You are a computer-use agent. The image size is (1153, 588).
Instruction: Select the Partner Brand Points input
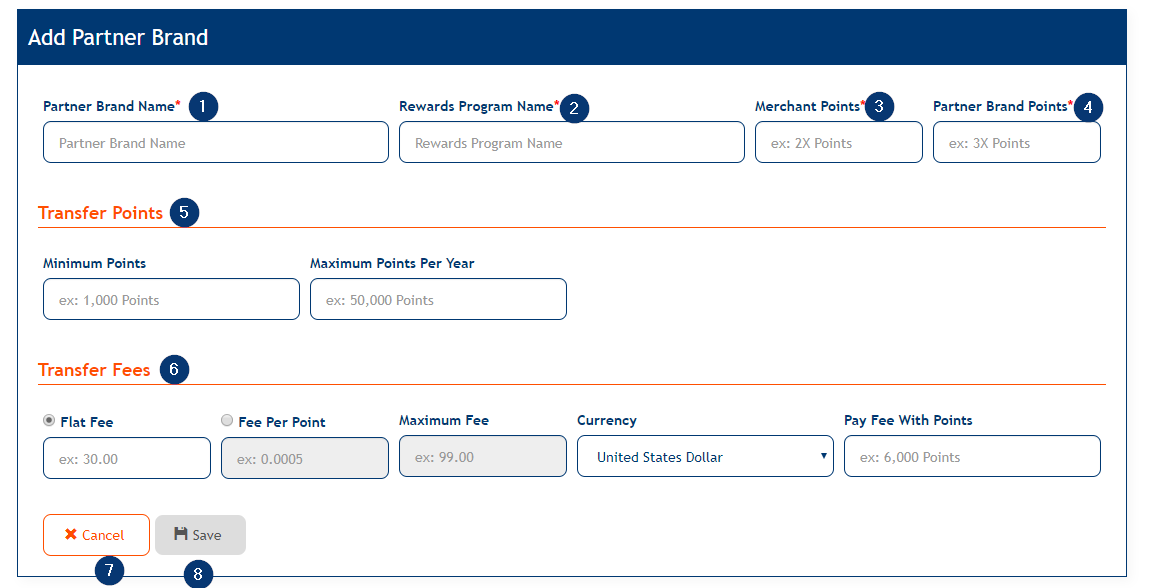[x=1016, y=143]
